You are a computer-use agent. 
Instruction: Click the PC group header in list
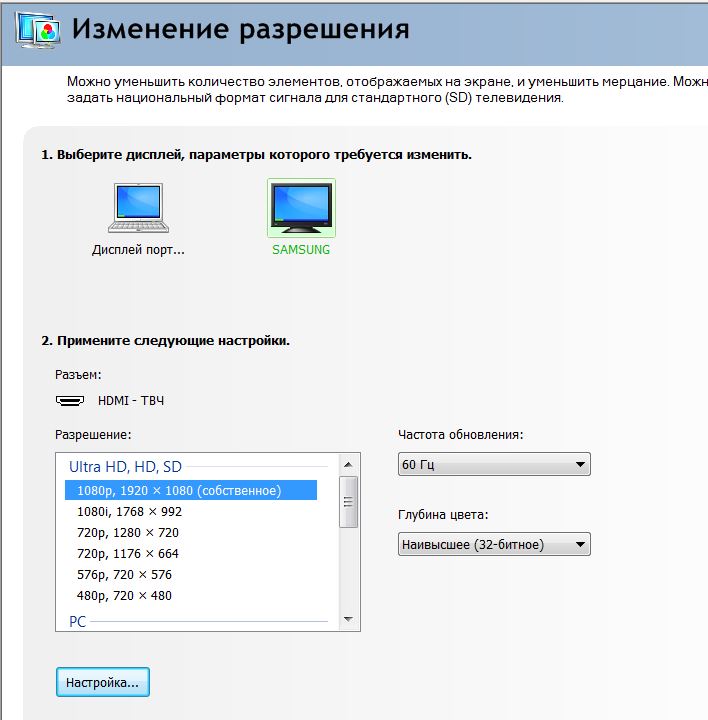(77, 621)
